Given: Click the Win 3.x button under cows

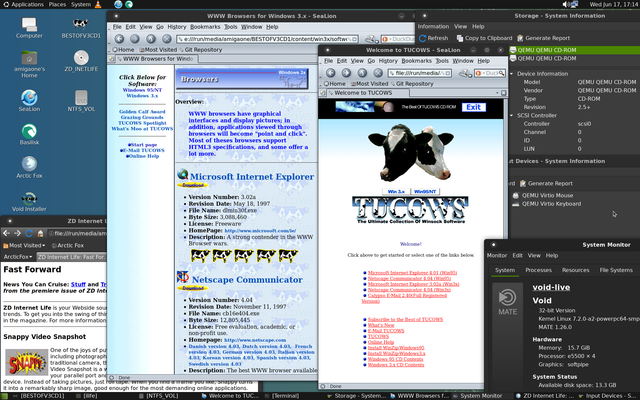Looking at the screenshot, I should [396, 191].
